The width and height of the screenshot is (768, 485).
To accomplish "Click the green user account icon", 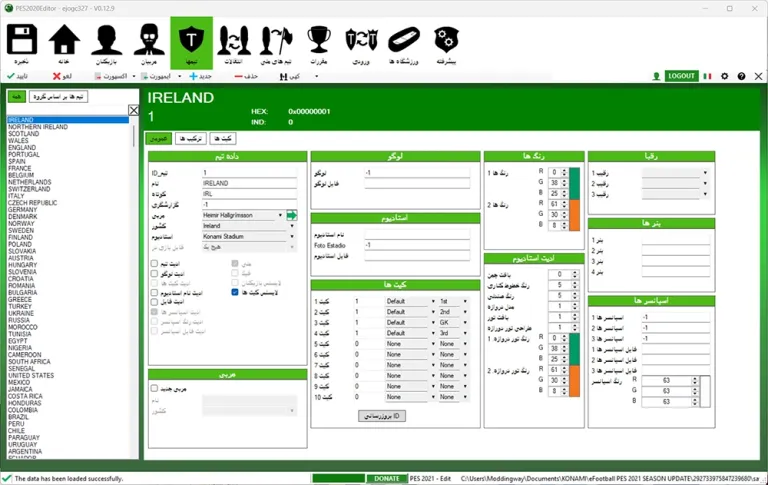I will [656, 76].
